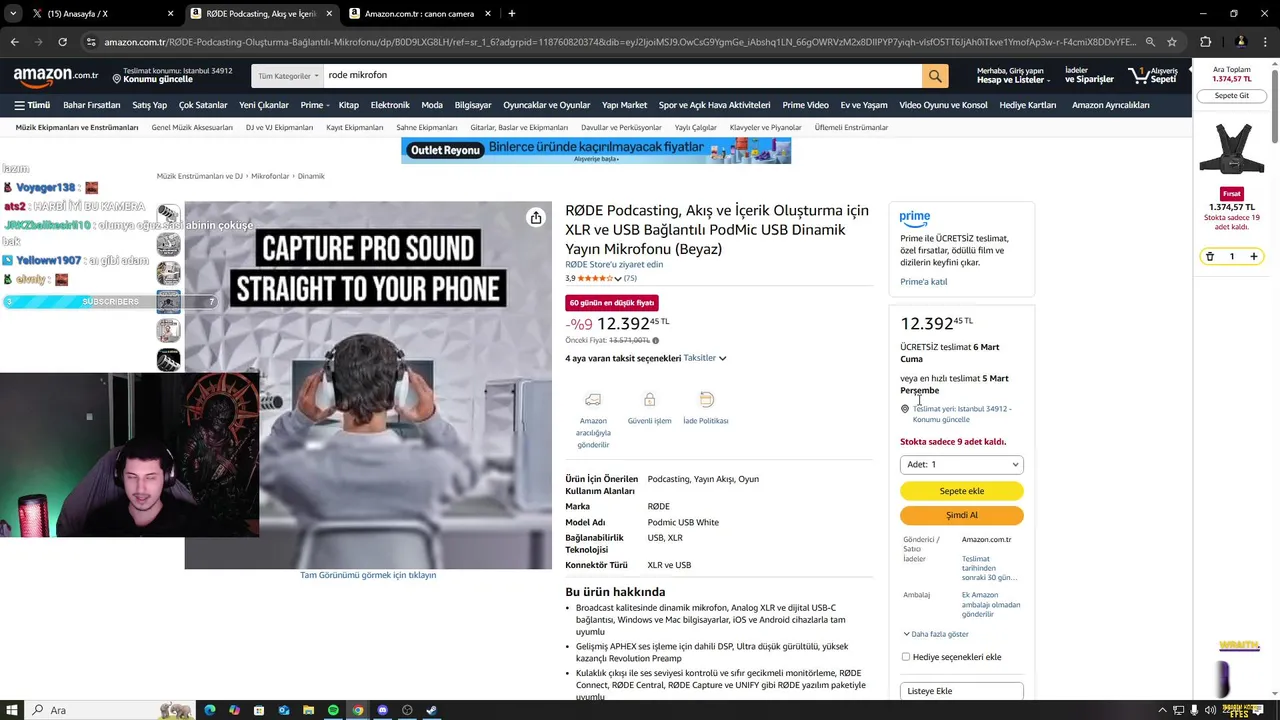
Task: Open the browser extensions puzzle icon
Action: click(x=1205, y=42)
